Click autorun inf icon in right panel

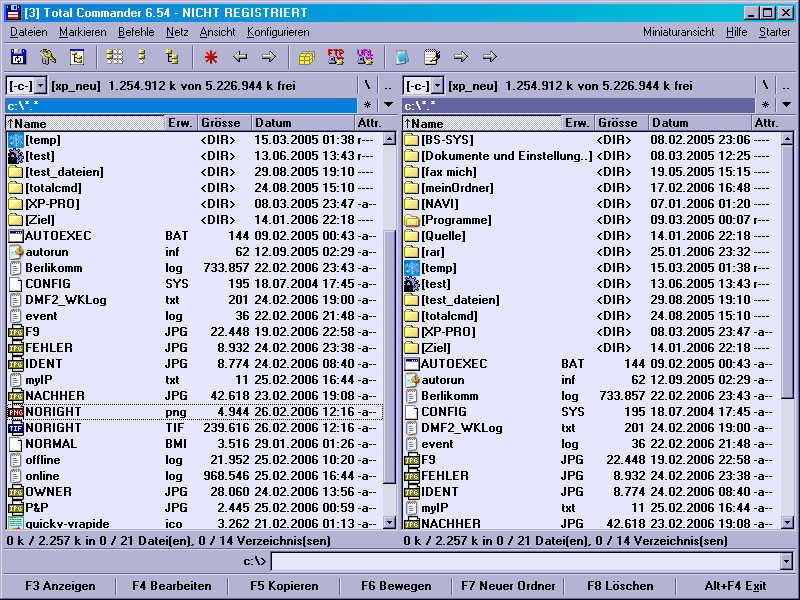412,380
